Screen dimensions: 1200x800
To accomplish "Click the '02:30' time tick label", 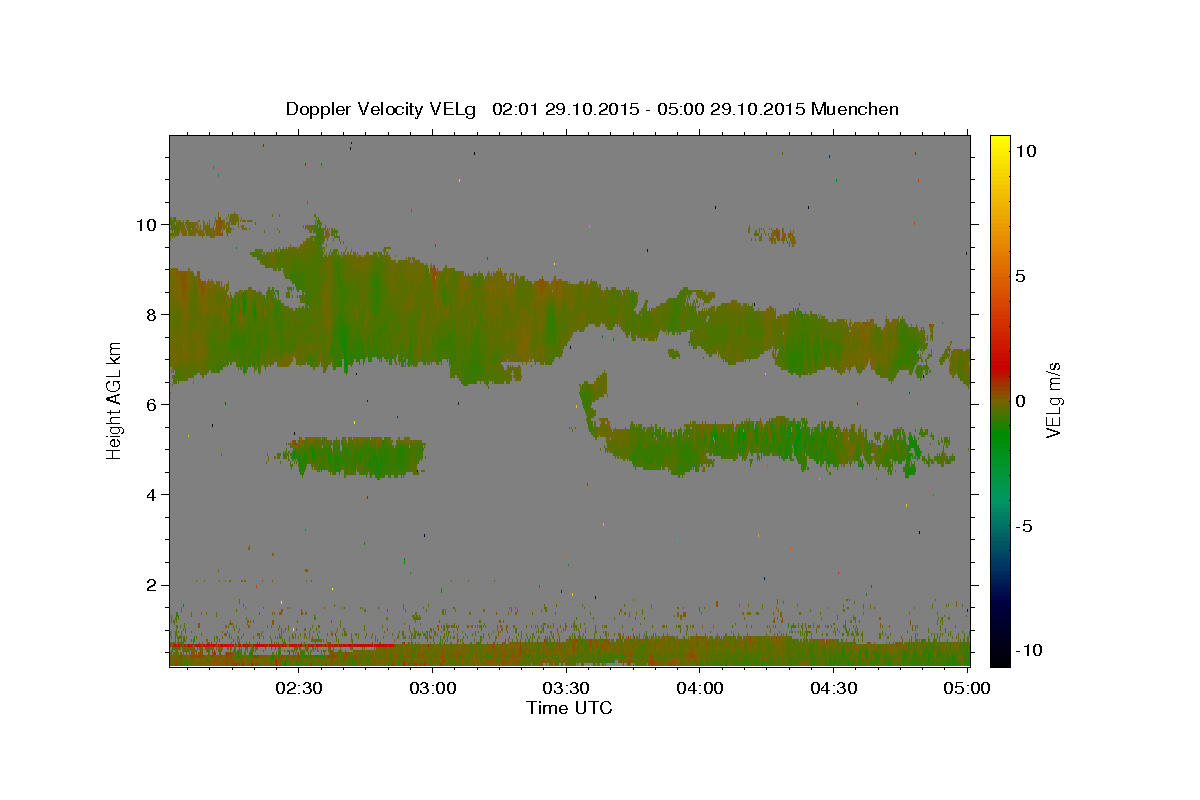I will pyautogui.click(x=298, y=688).
